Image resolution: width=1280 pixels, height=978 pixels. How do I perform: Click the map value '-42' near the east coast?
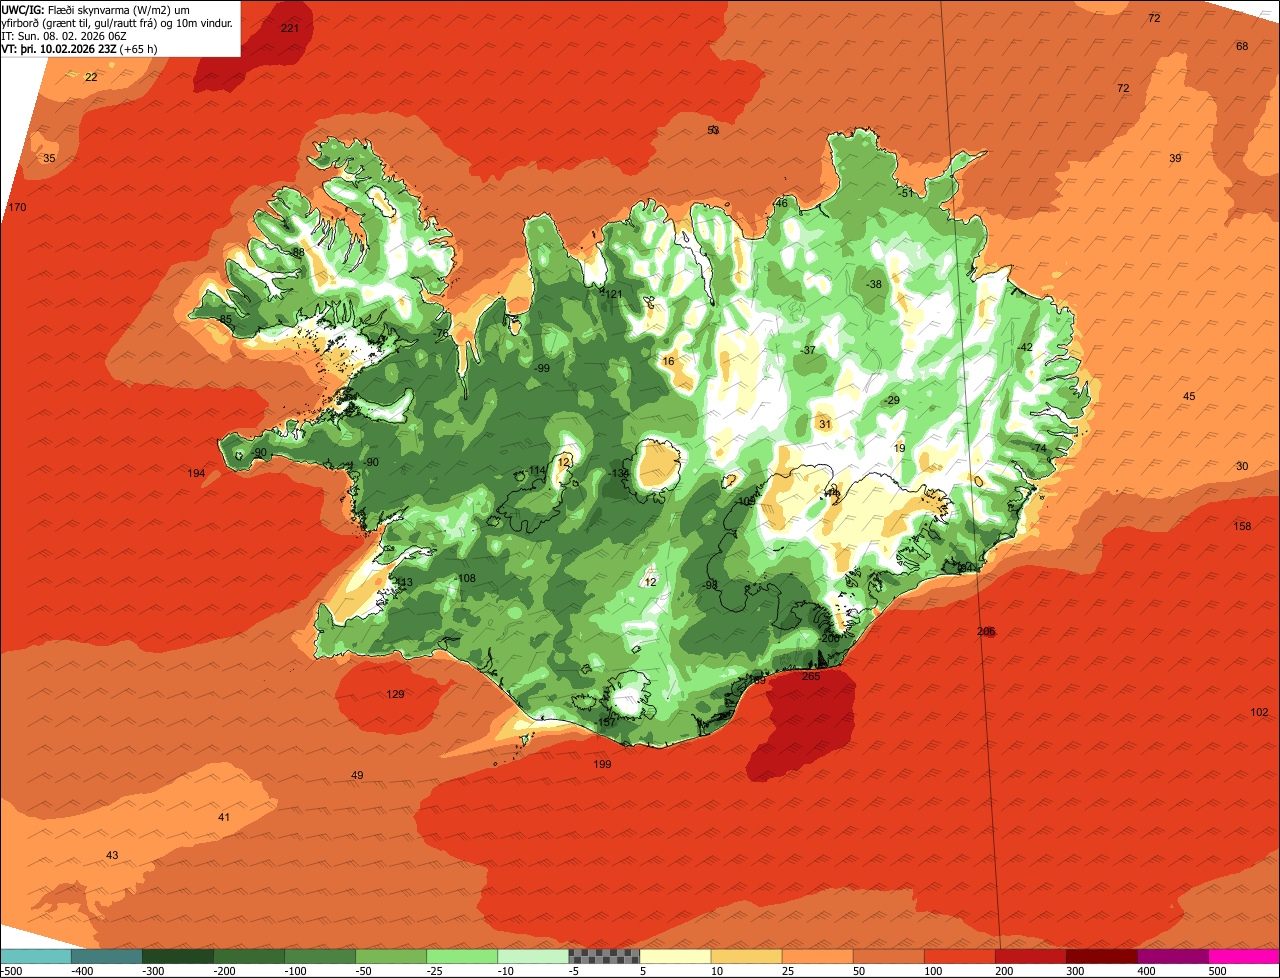1024,348
